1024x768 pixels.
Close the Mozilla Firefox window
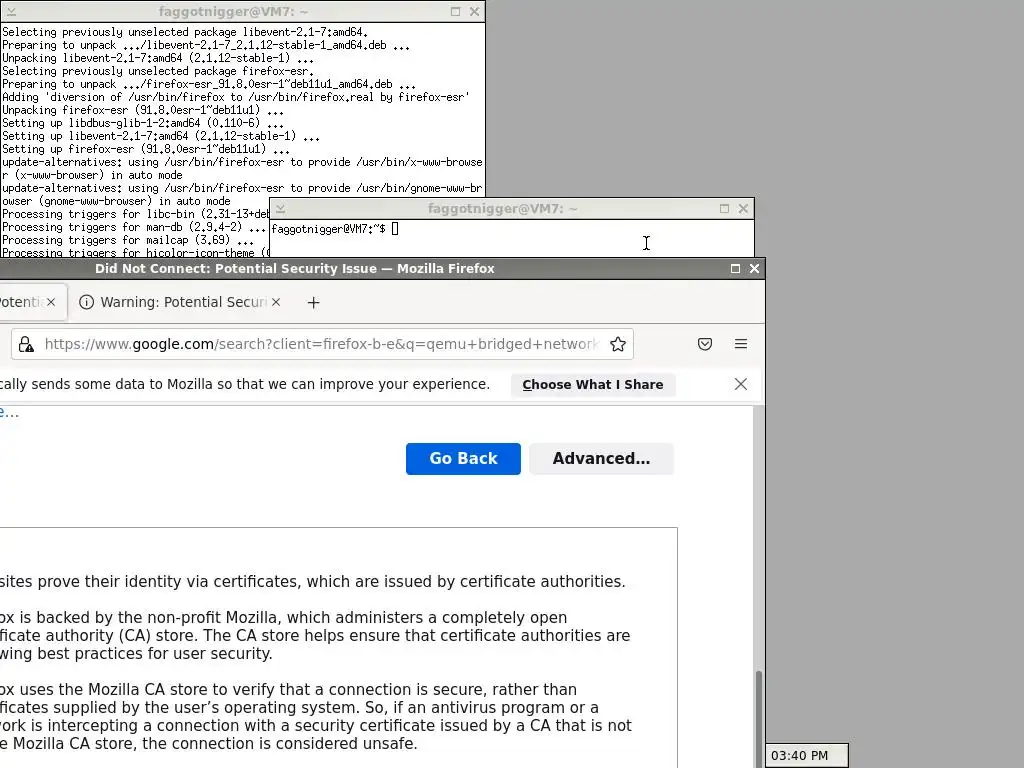click(x=754, y=268)
